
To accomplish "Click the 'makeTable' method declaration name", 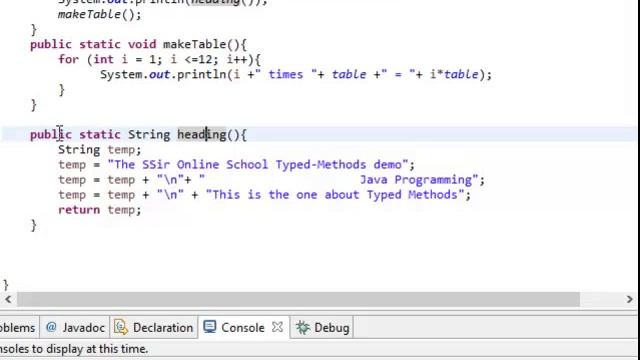I will point(195,44).
